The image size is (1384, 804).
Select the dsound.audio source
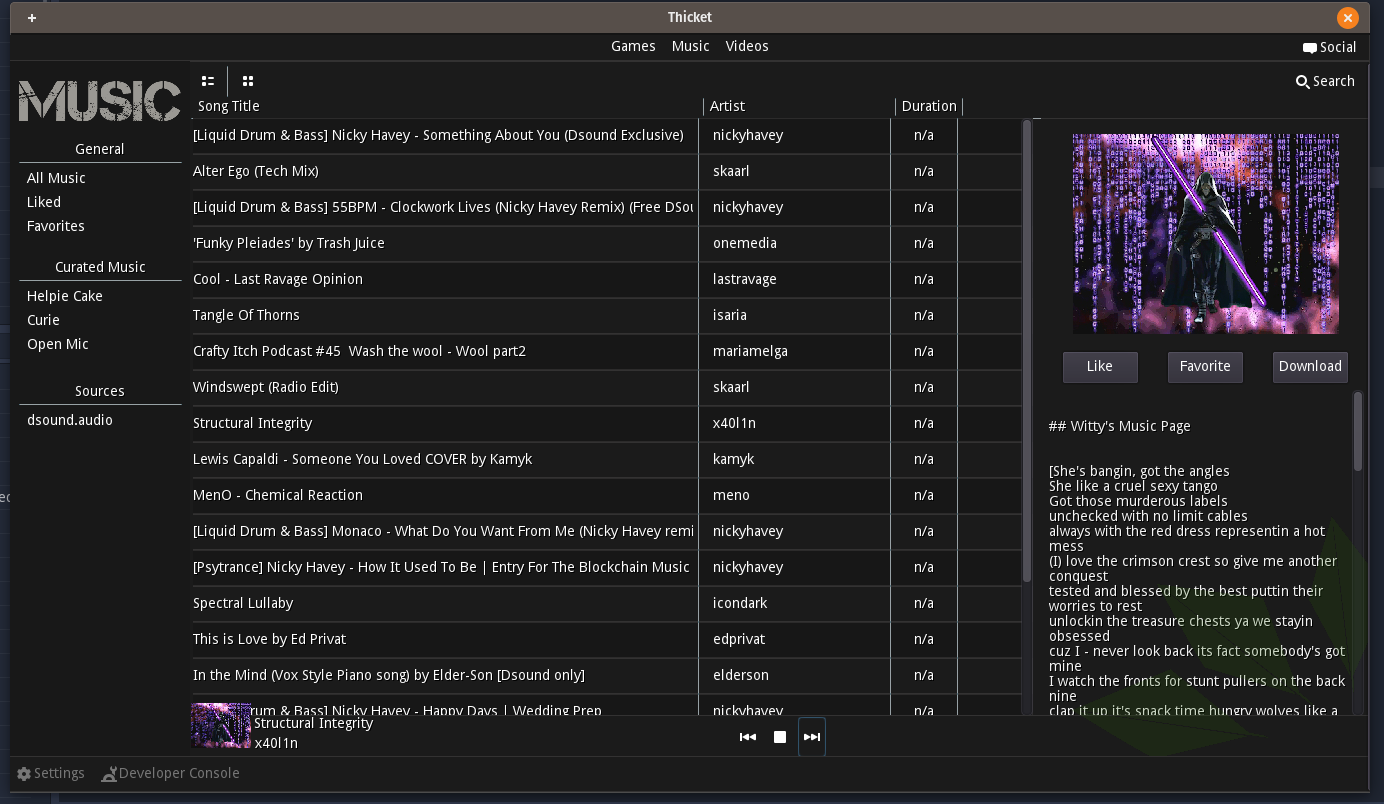[70, 420]
